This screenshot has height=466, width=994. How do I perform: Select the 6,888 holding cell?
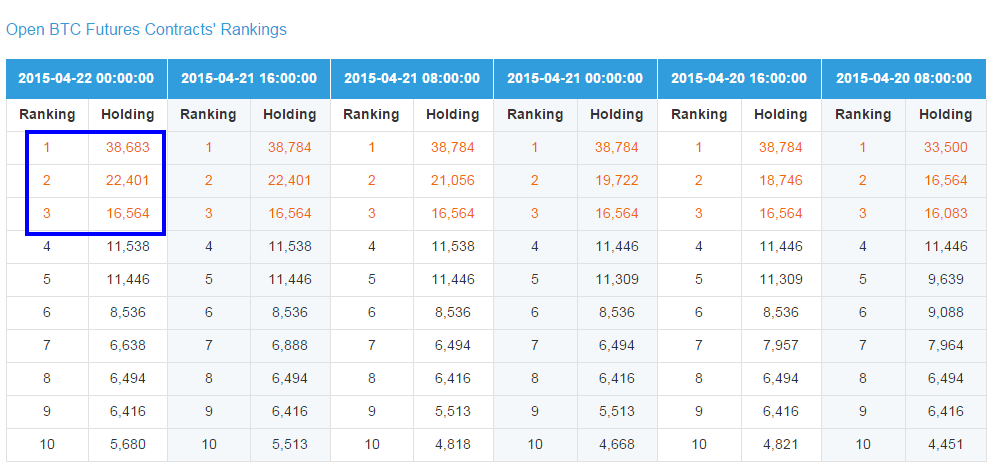click(290, 346)
